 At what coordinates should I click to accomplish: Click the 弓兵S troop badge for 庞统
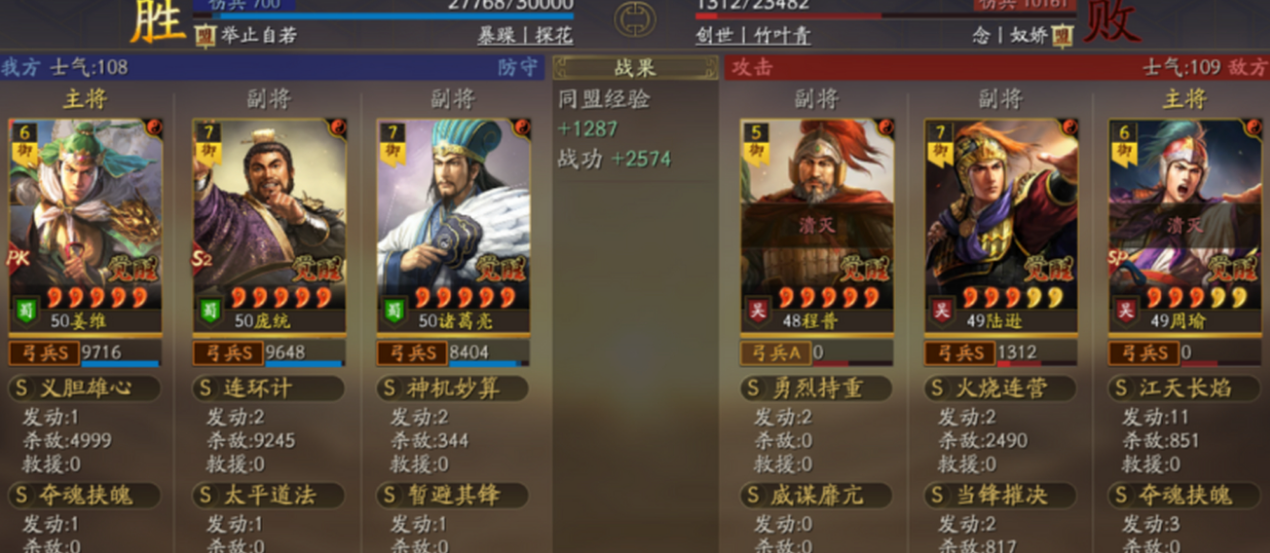point(227,353)
